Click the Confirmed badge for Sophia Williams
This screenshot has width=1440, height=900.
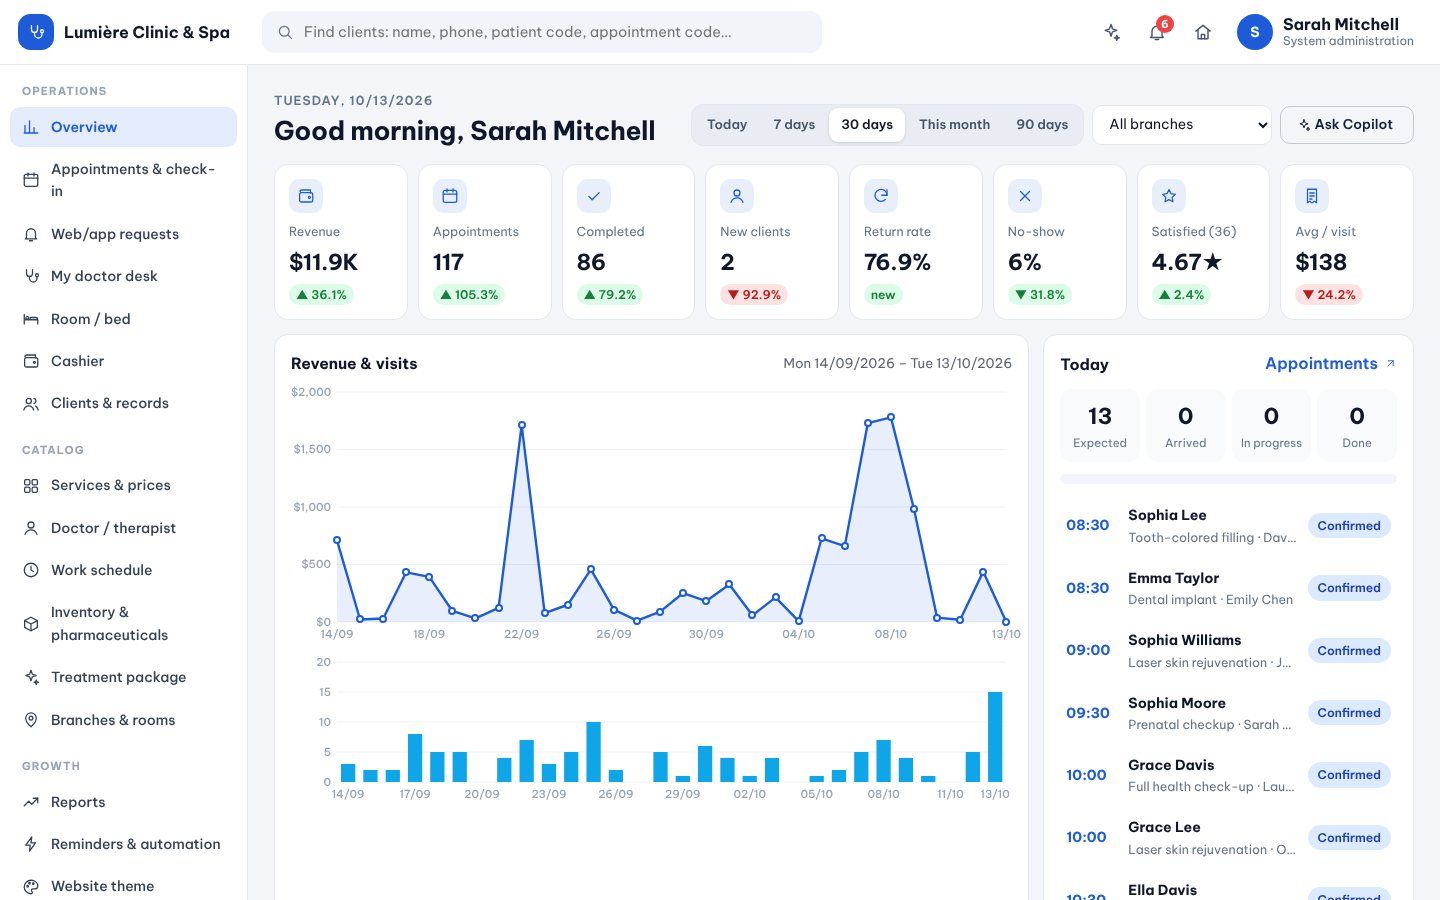pos(1349,651)
